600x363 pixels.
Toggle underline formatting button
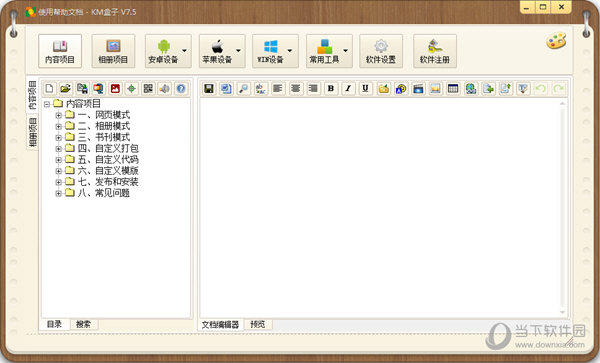[x=365, y=89]
